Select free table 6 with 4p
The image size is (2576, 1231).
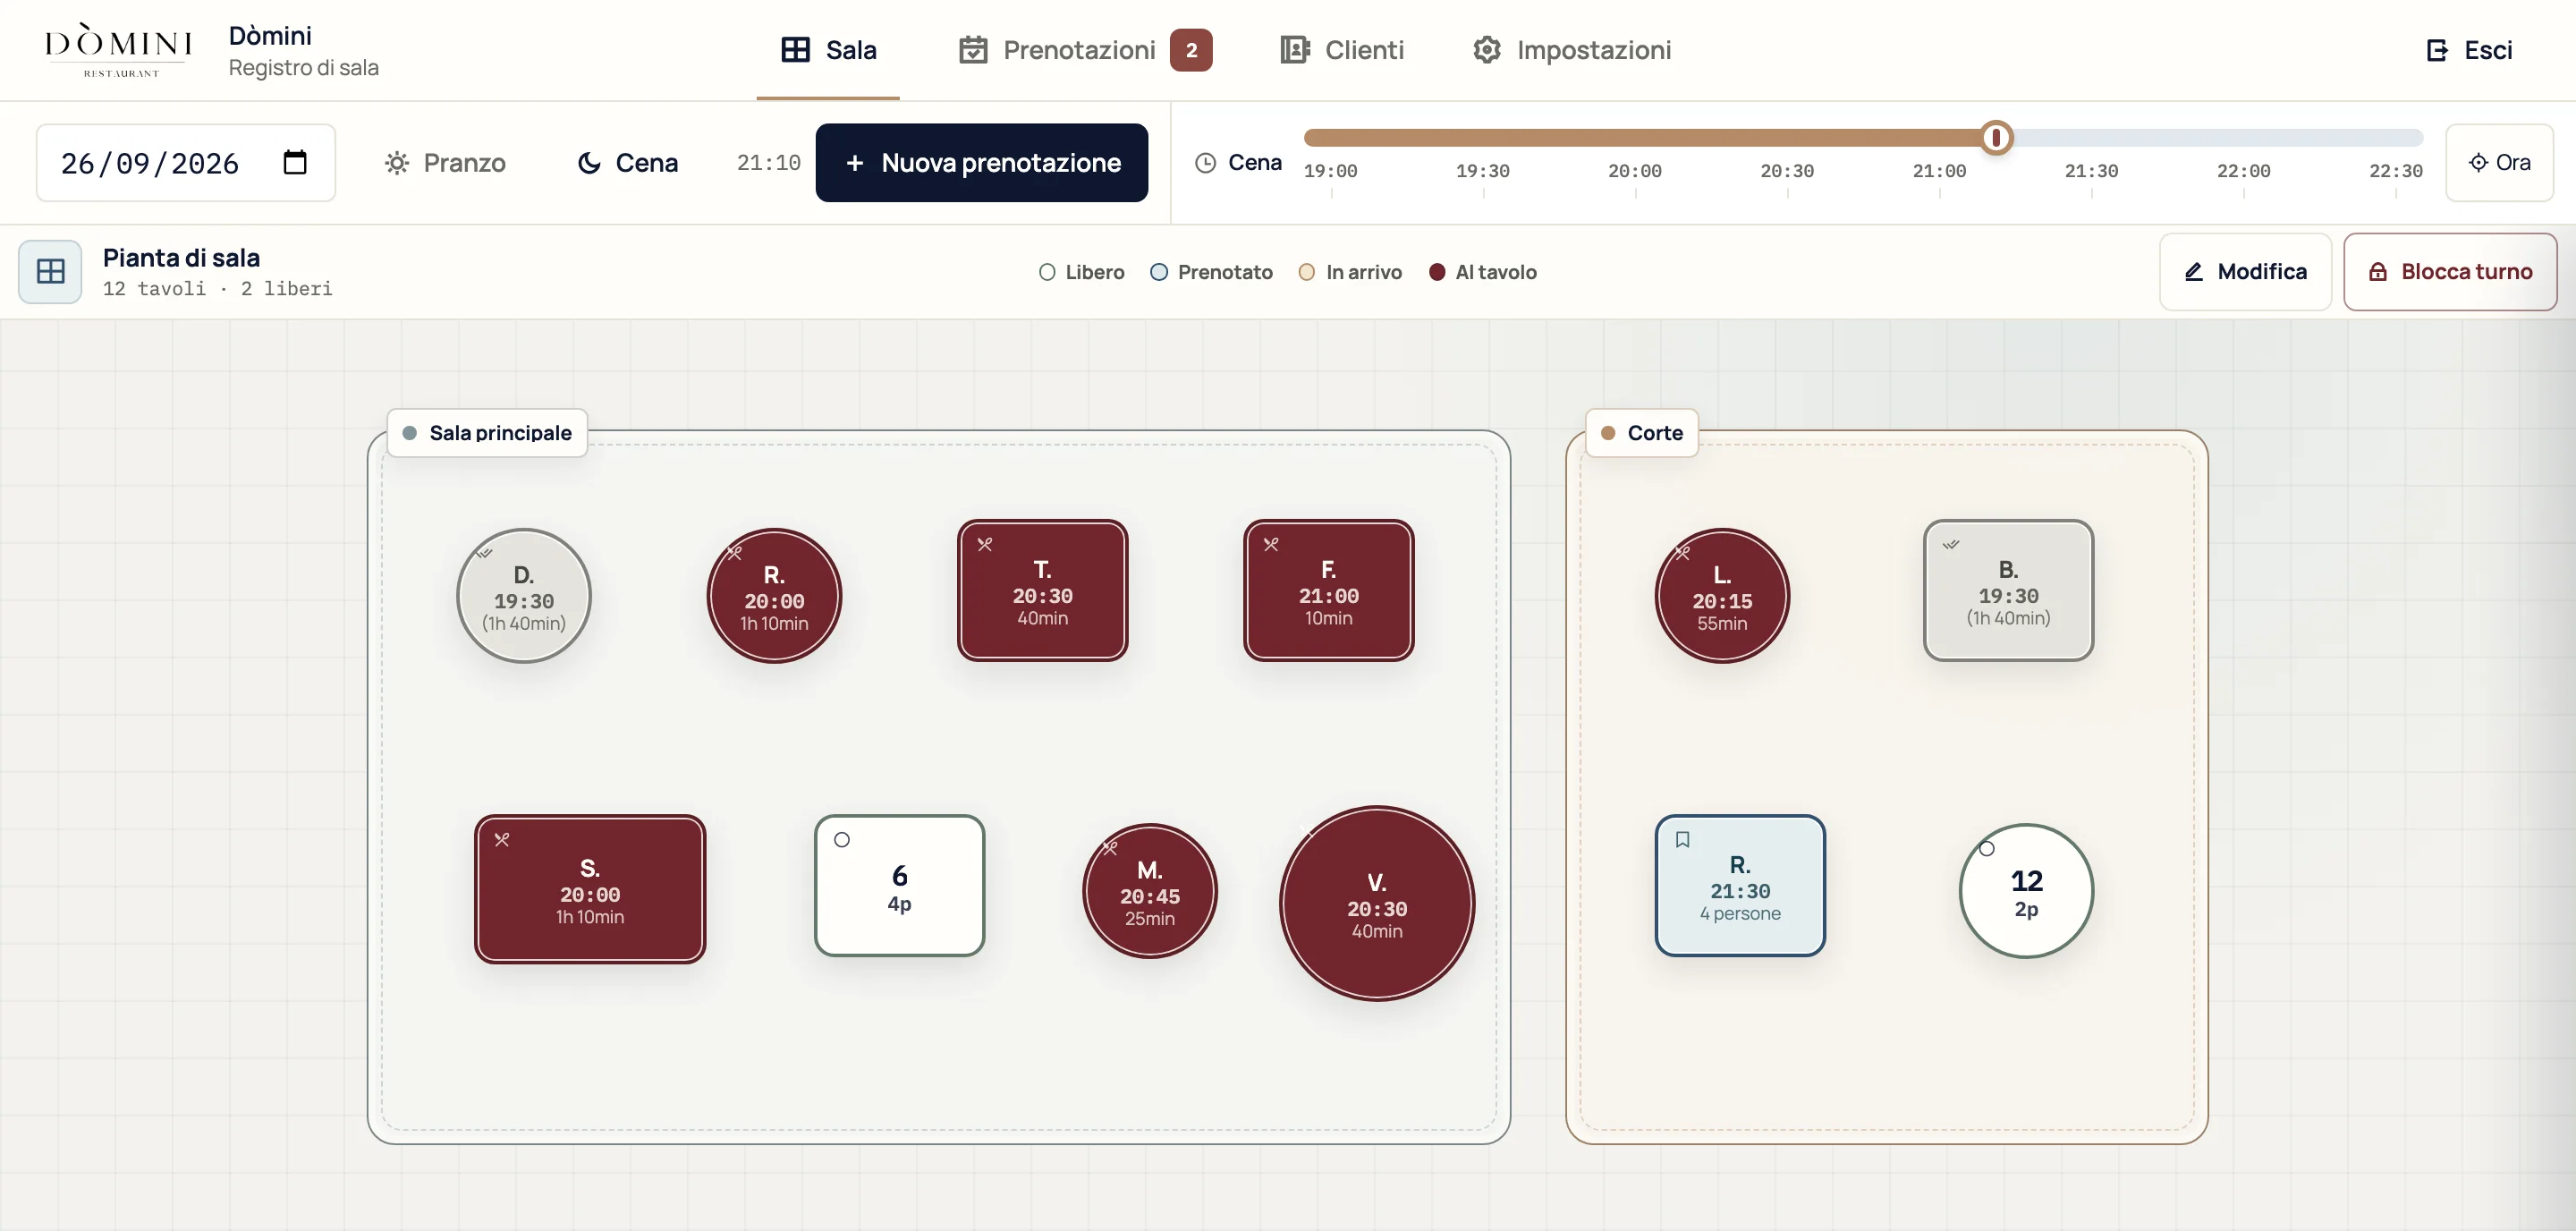click(899, 886)
